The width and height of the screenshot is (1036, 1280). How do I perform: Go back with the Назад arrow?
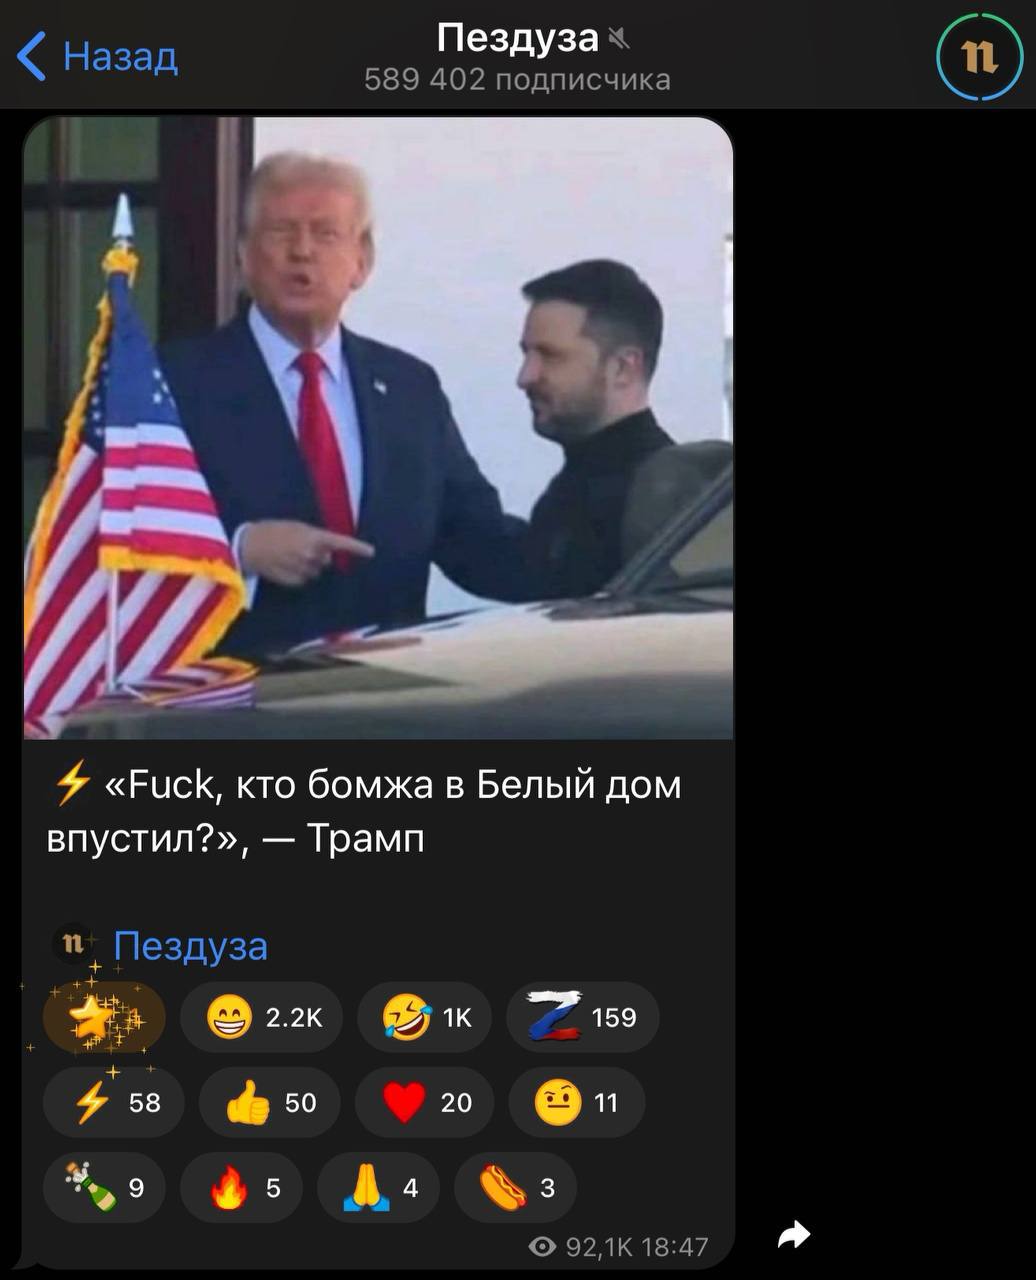(x=97, y=56)
